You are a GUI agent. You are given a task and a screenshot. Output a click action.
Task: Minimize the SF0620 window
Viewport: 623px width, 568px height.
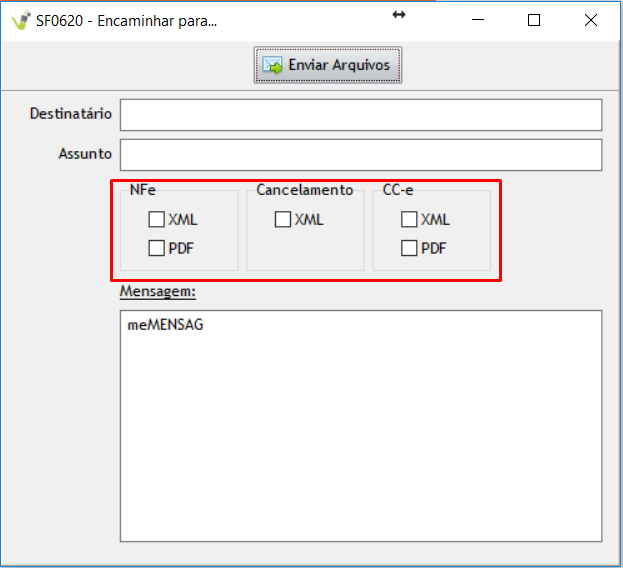tap(487, 20)
